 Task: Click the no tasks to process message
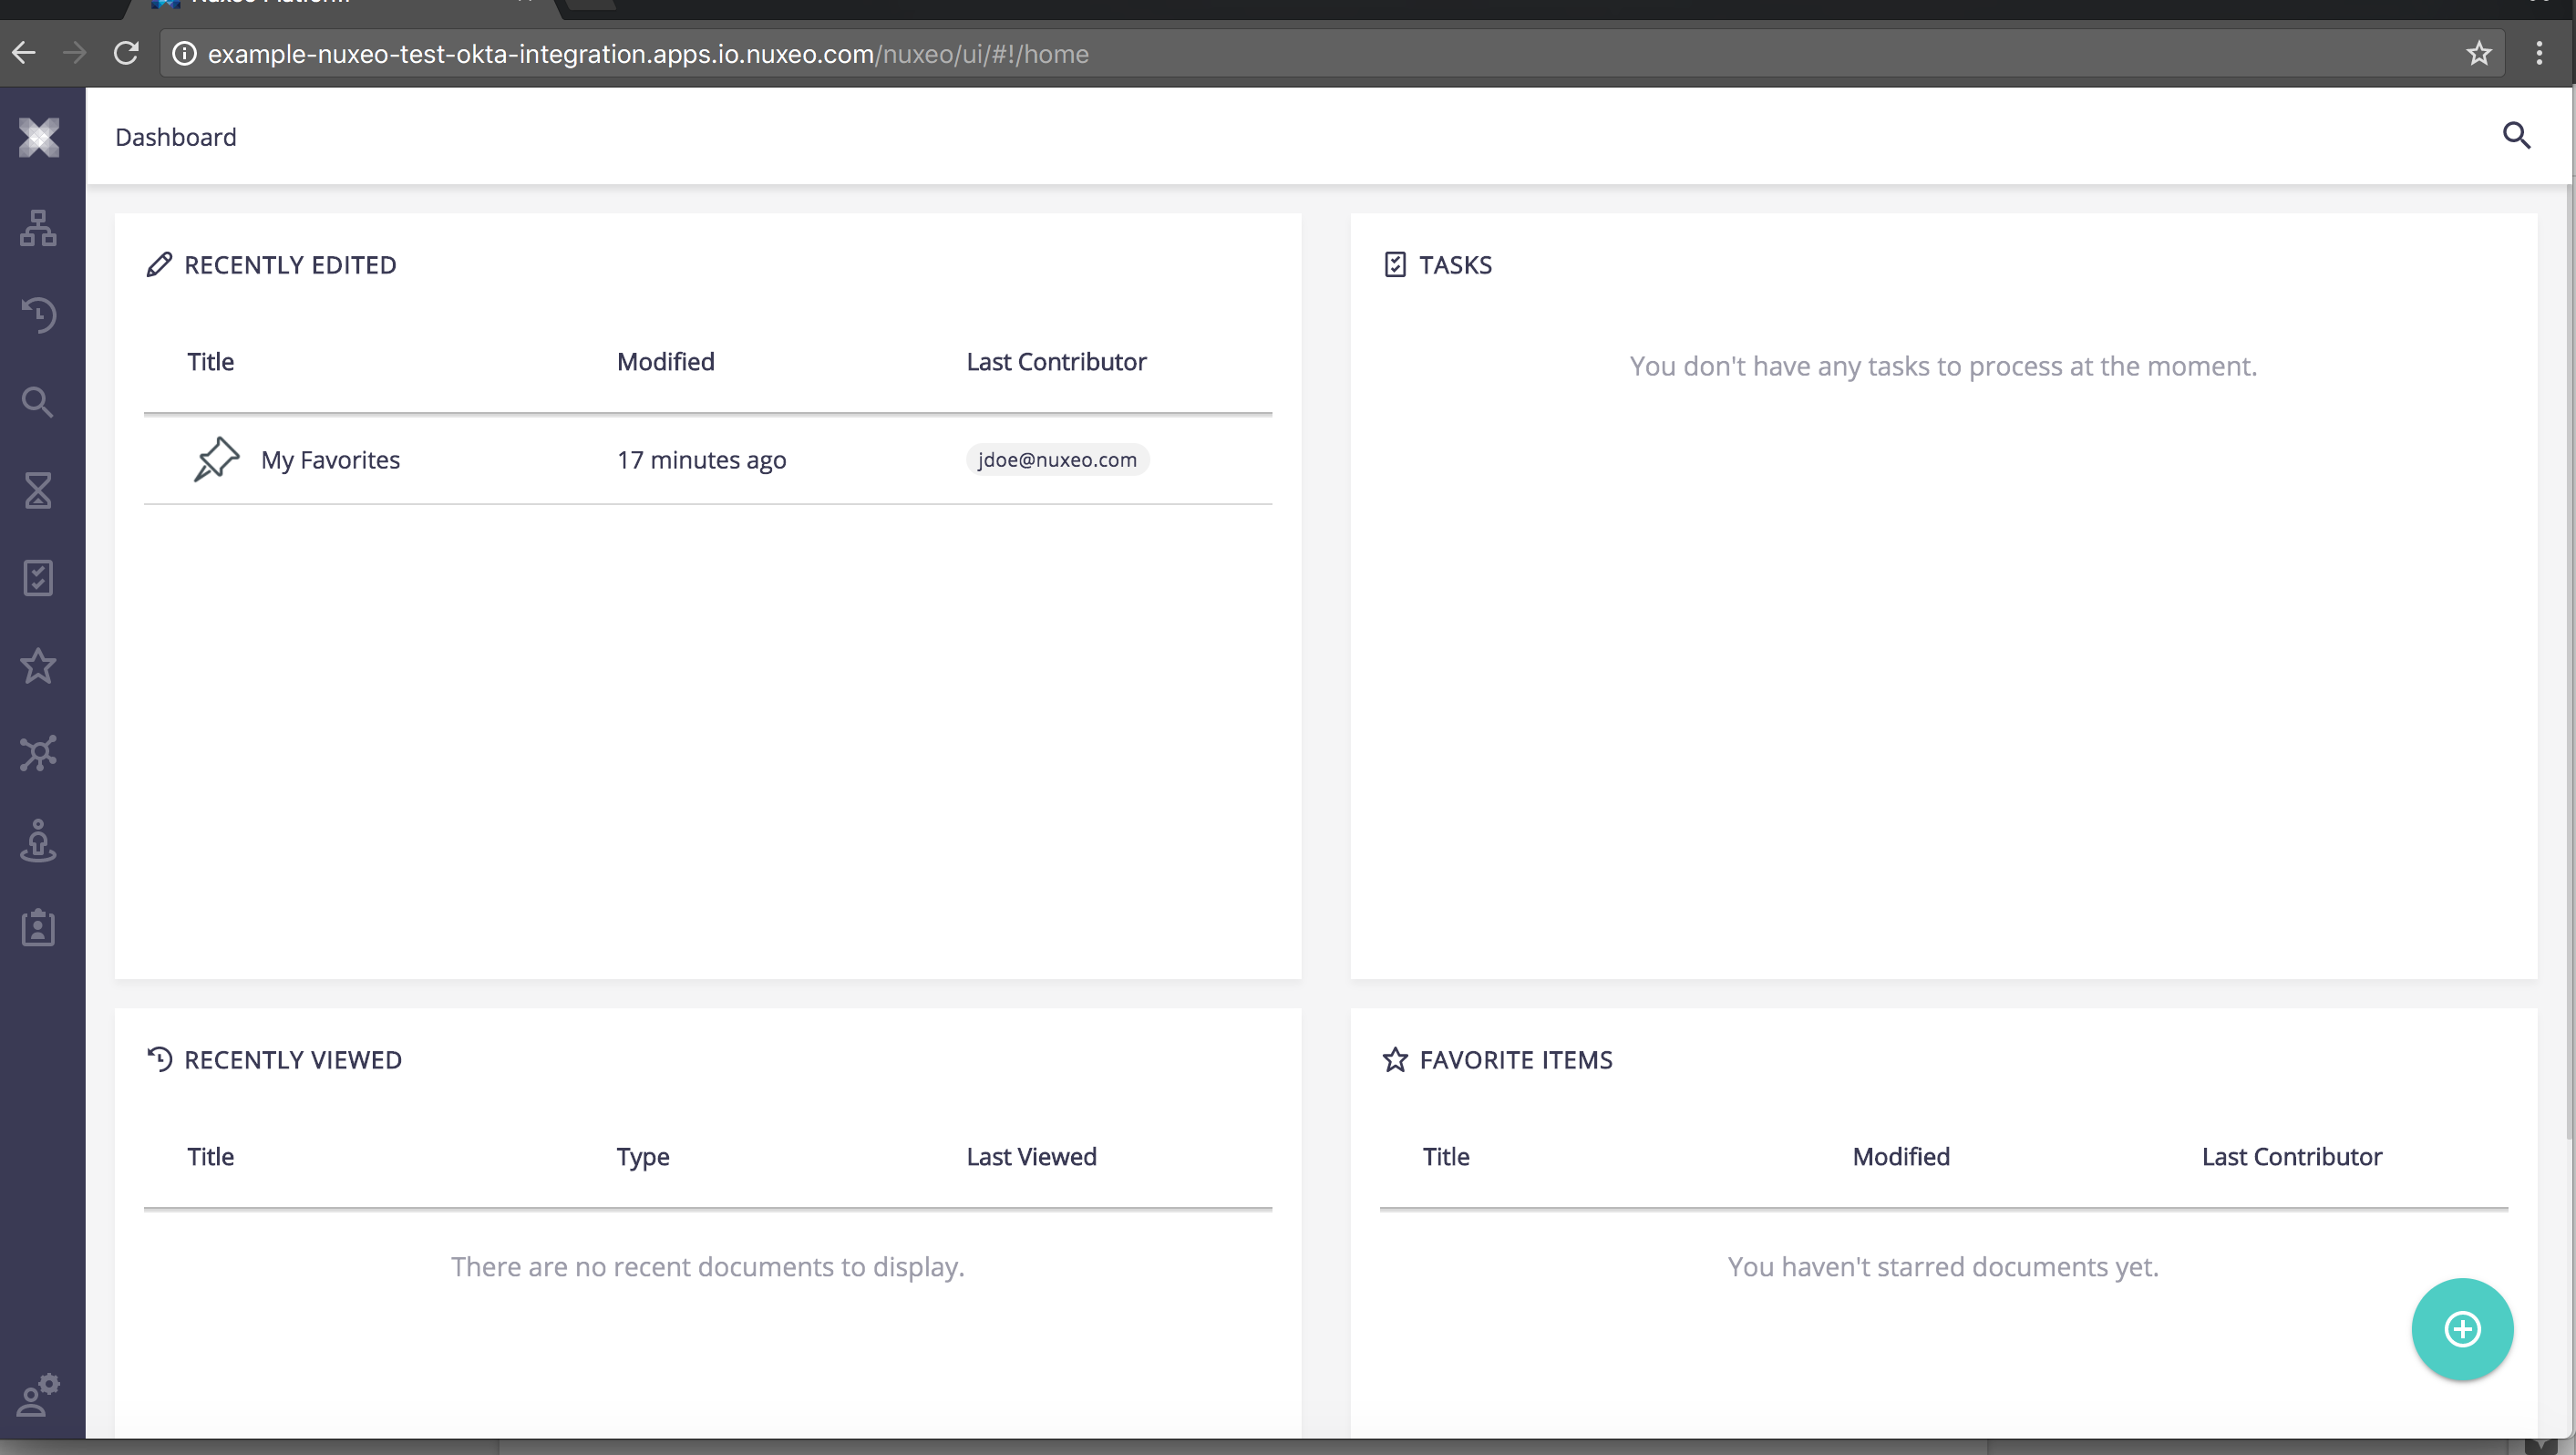[x=1942, y=366]
